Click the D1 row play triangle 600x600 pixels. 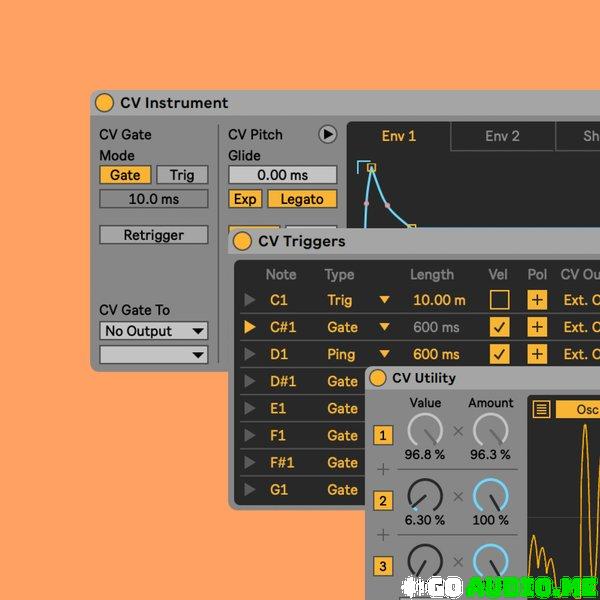(249, 354)
